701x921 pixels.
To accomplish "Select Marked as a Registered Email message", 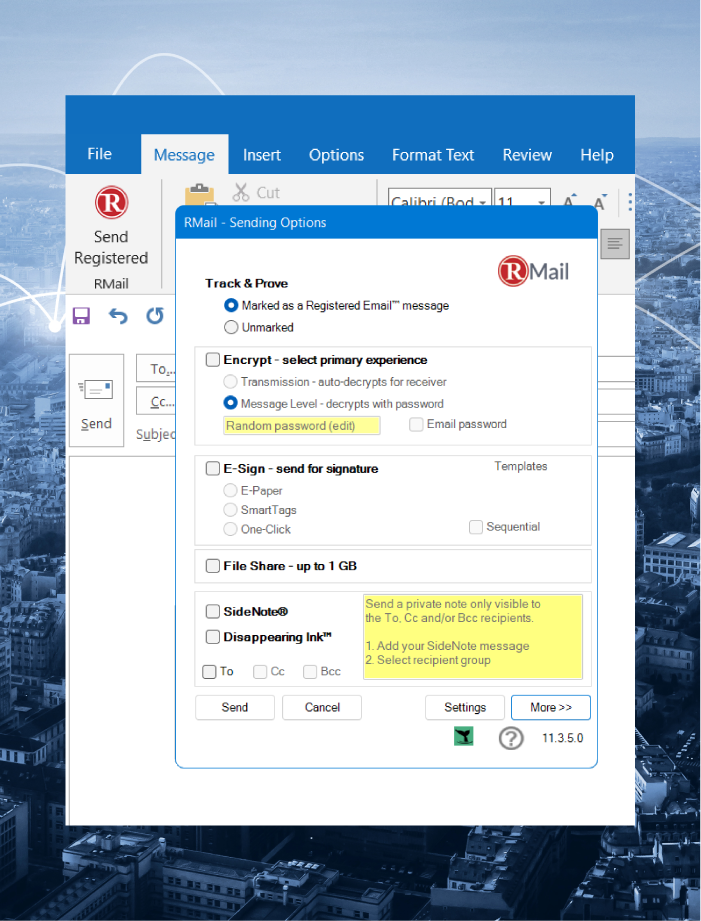I will [x=232, y=305].
